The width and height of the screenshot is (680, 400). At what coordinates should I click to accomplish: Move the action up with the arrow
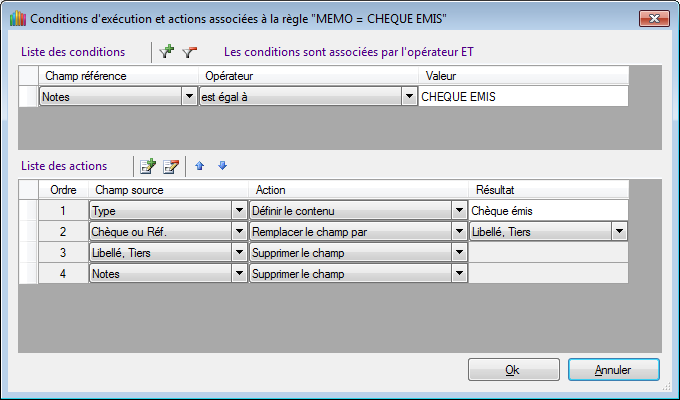[200, 166]
